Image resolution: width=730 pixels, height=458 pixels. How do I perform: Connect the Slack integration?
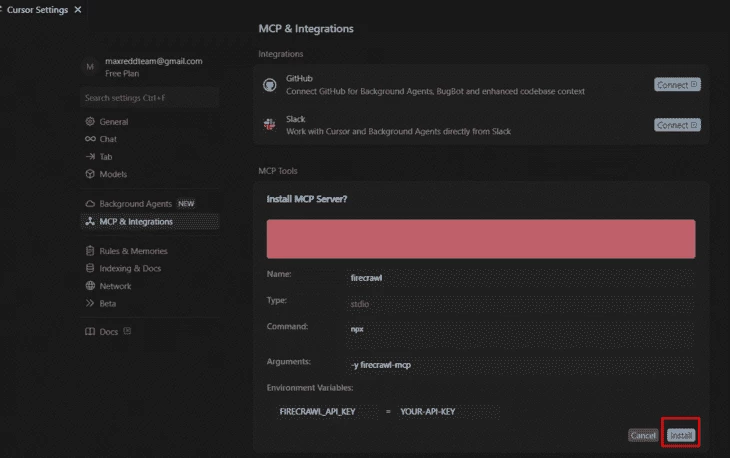point(677,125)
